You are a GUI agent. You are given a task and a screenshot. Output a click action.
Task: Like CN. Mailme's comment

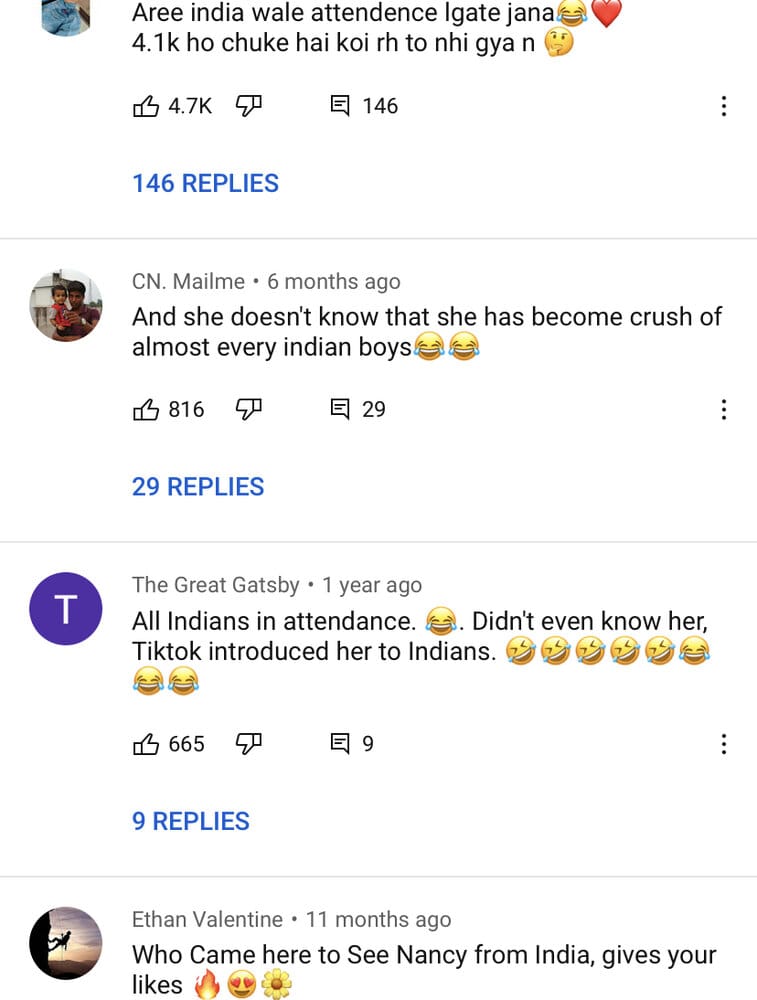coord(145,409)
